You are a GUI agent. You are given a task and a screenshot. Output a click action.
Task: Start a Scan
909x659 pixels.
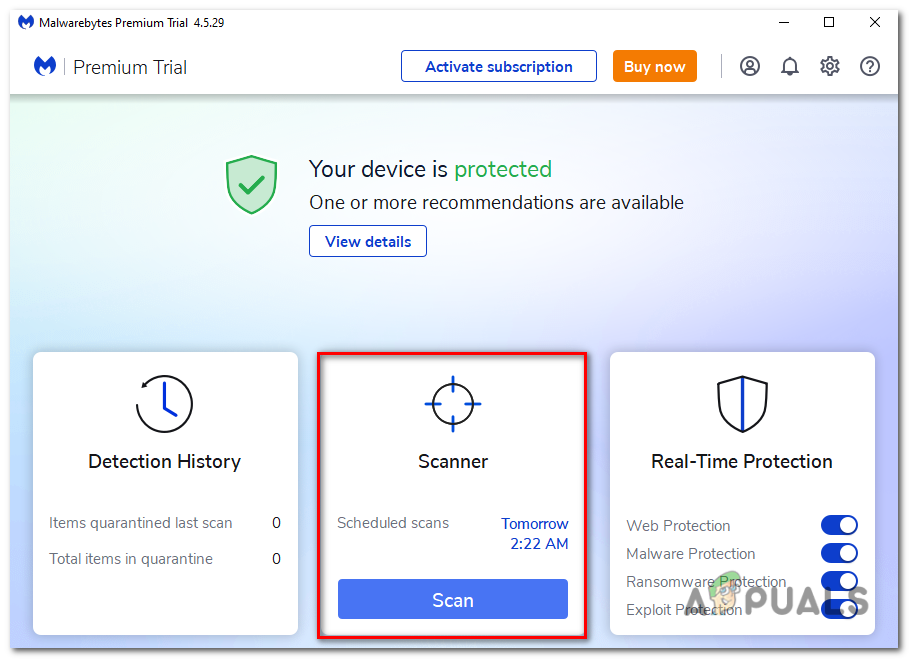(452, 599)
